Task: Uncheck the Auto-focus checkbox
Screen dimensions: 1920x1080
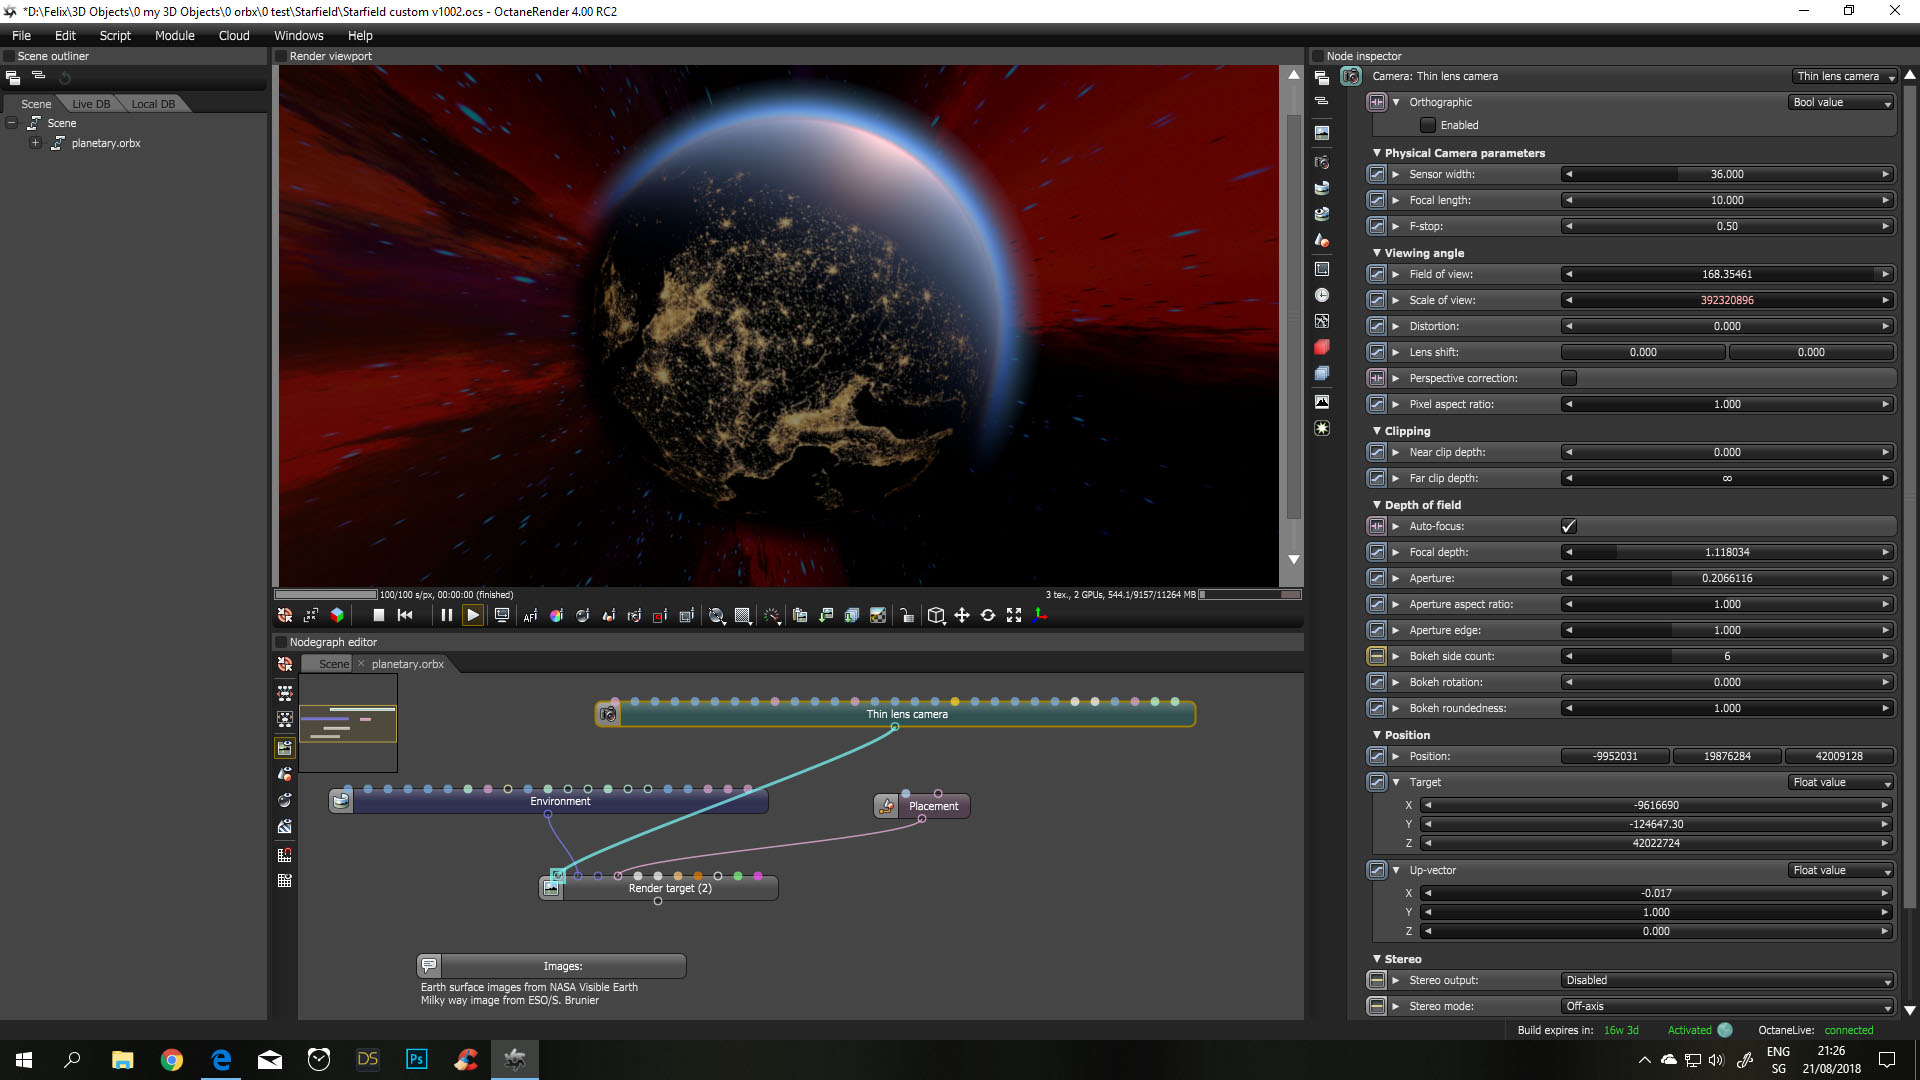Action: coord(1568,526)
